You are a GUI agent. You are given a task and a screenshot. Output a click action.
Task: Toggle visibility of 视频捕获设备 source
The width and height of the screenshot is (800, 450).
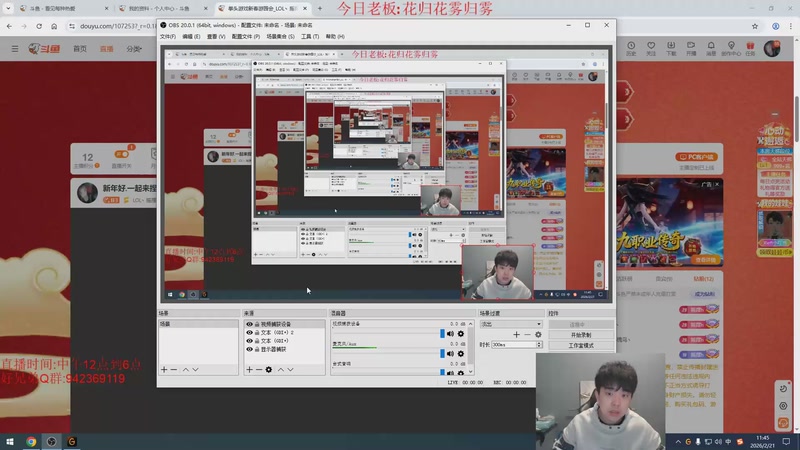coord(249,324)
